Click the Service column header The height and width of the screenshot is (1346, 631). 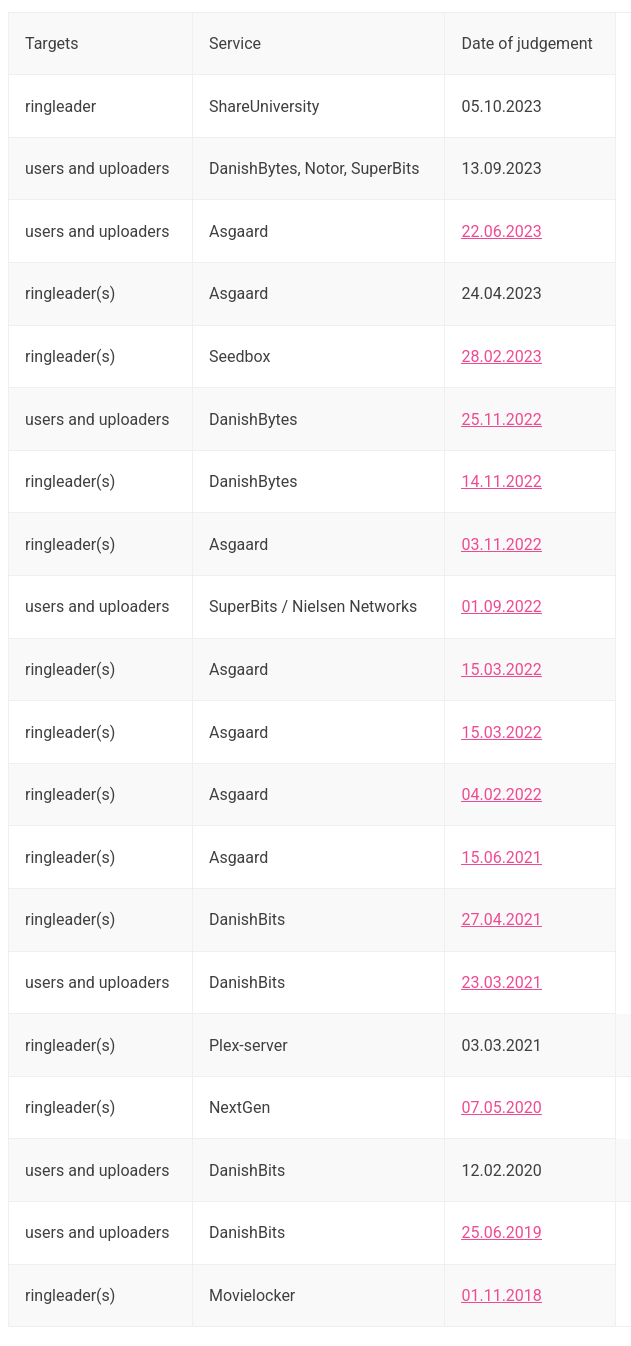235,43
